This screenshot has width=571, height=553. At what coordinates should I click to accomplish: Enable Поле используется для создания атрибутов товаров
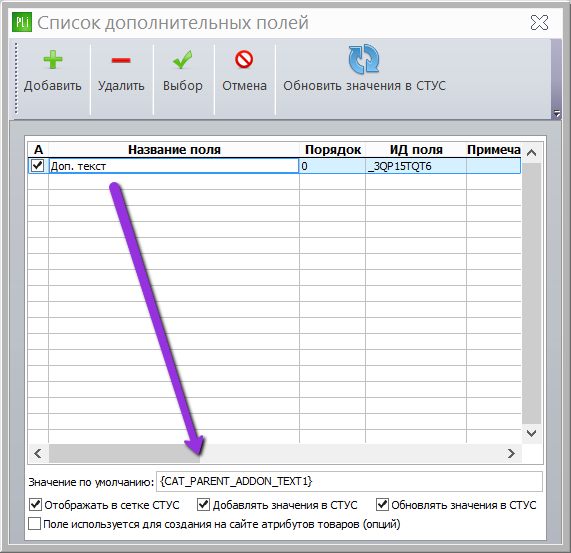pyautogui.click(x=35, y=524)
